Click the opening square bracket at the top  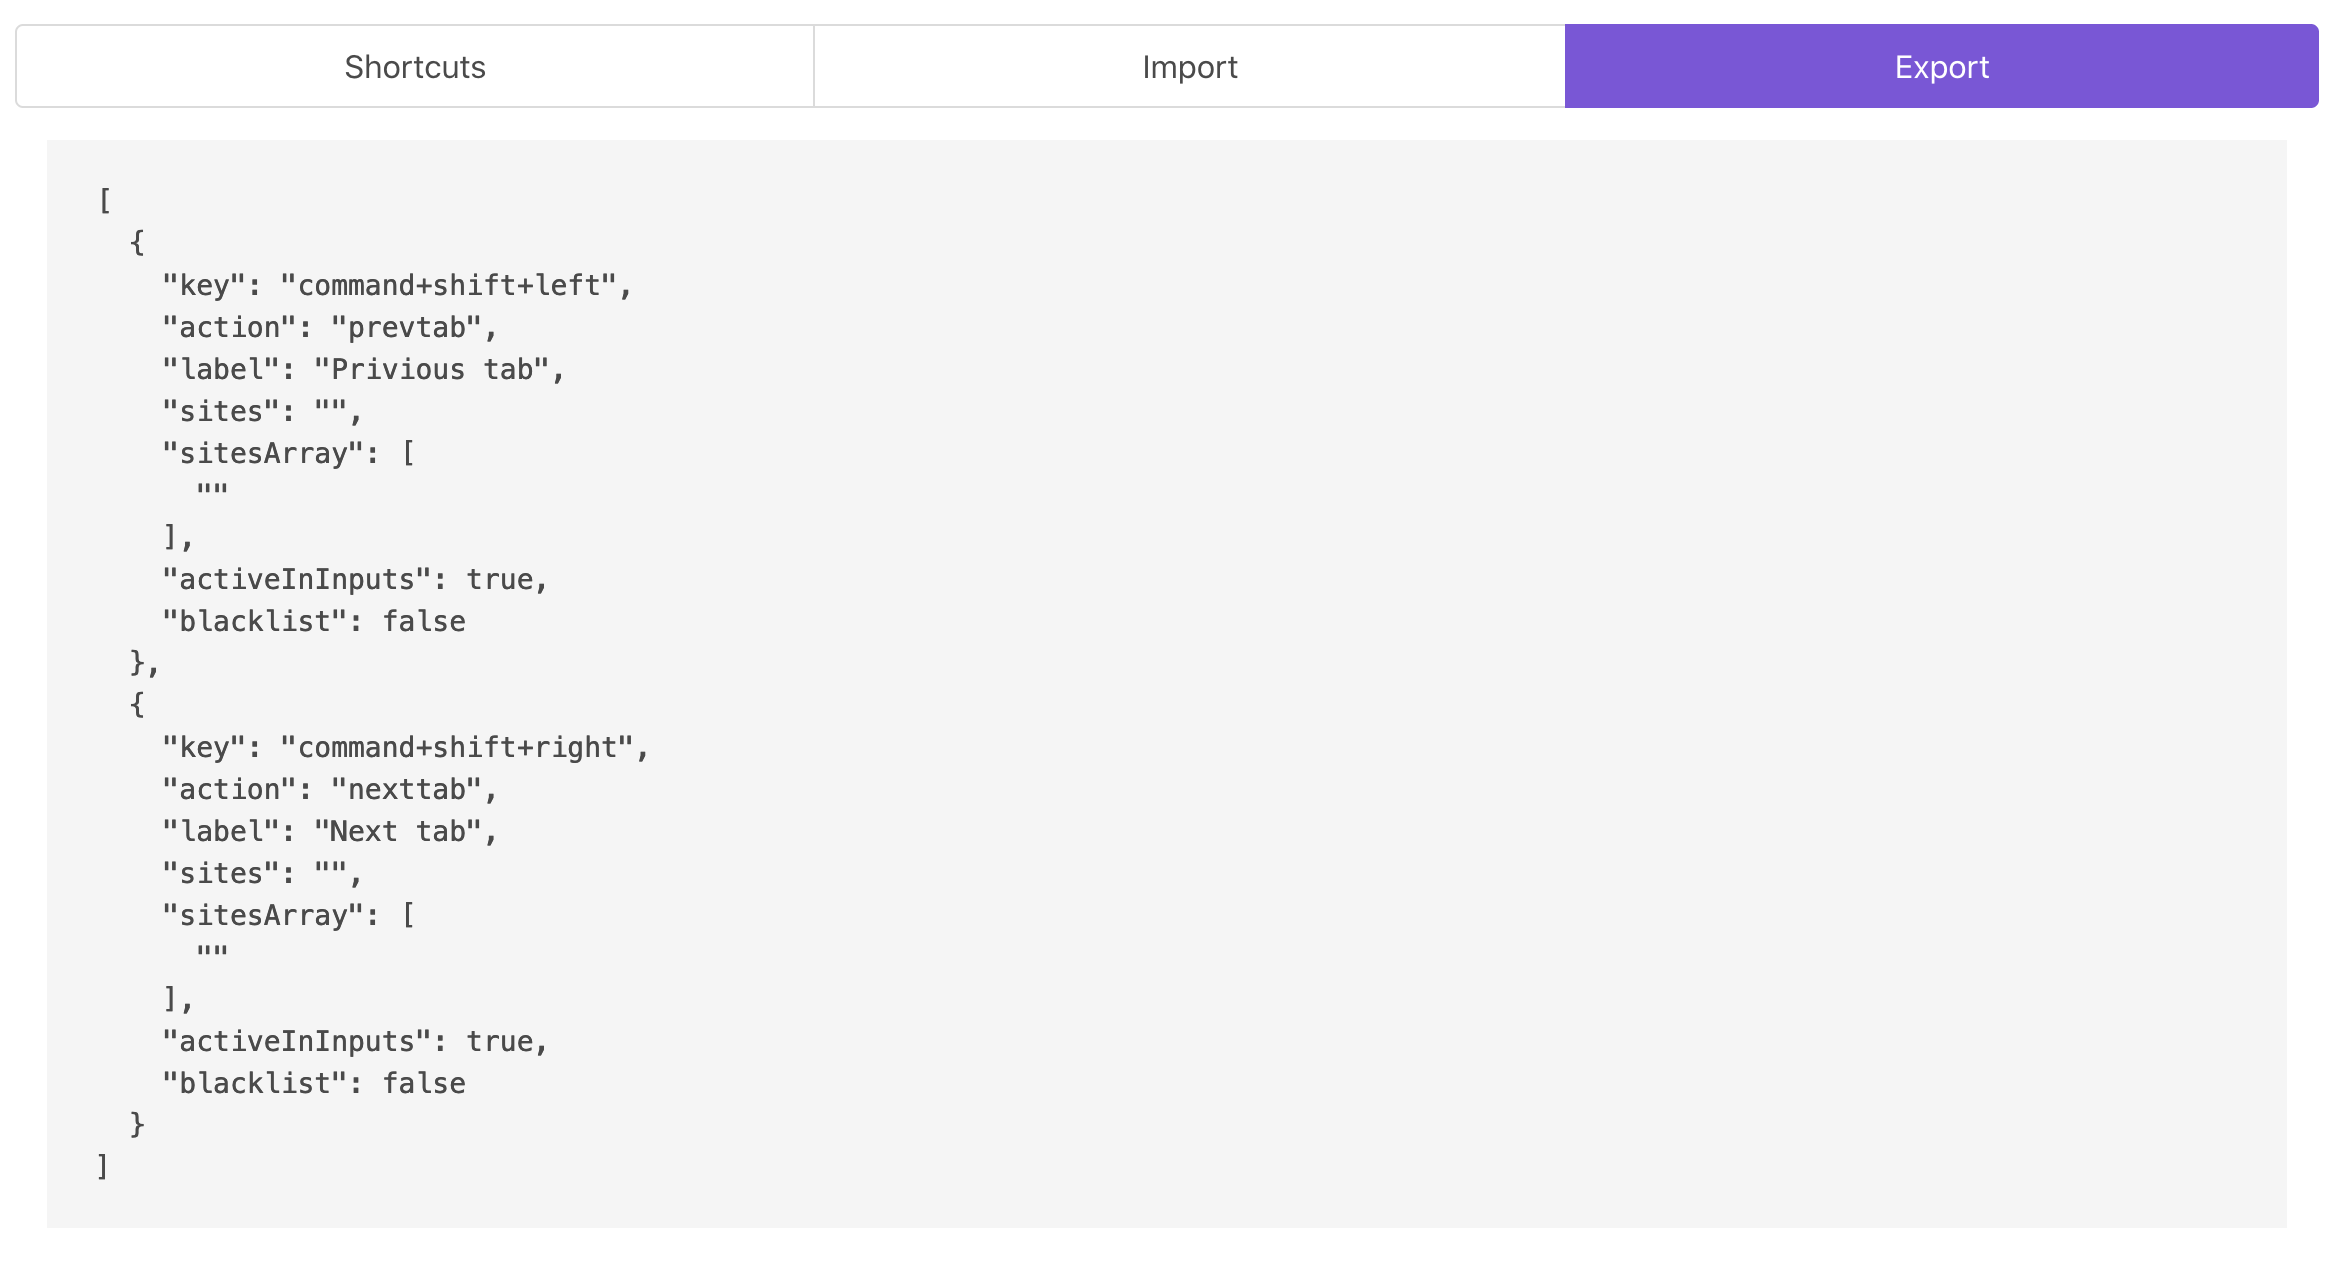pos(104,201)
